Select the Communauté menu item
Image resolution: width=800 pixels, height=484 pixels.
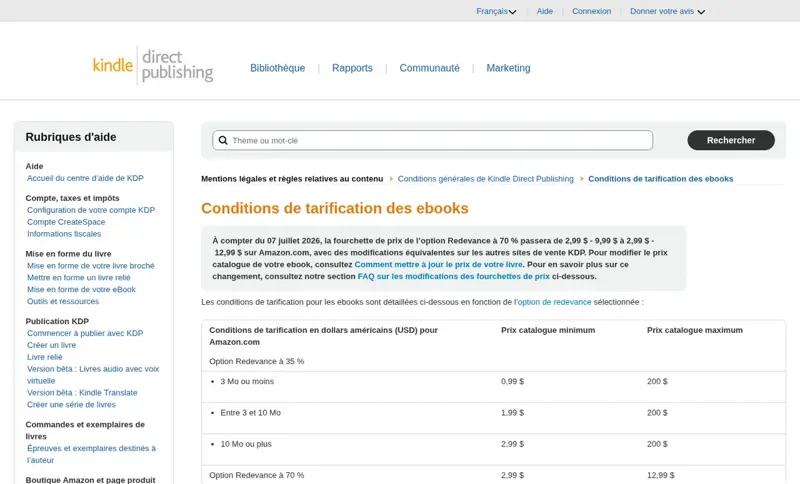coord(429,68)
